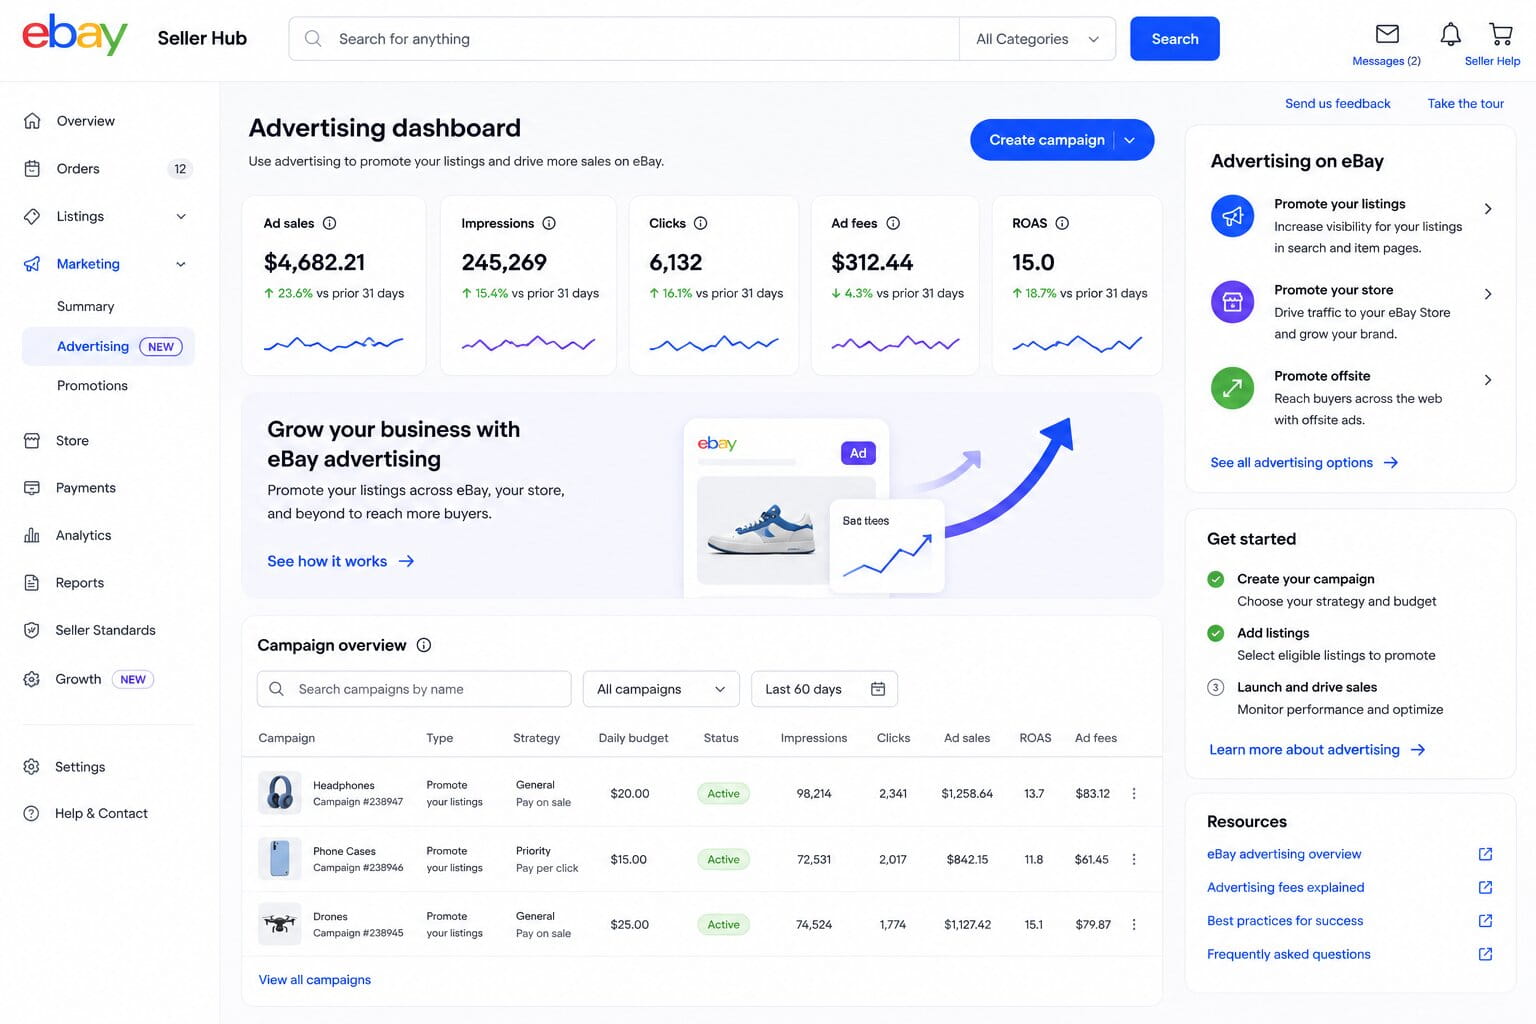Viewport: 1536px width, 1024px height.
Task: Click the Promote your listings megaphone icon
Action: (x=1232, y=216)
